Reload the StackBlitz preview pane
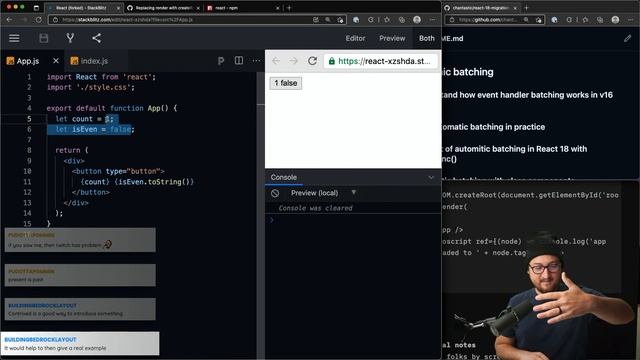 point(312,61)
